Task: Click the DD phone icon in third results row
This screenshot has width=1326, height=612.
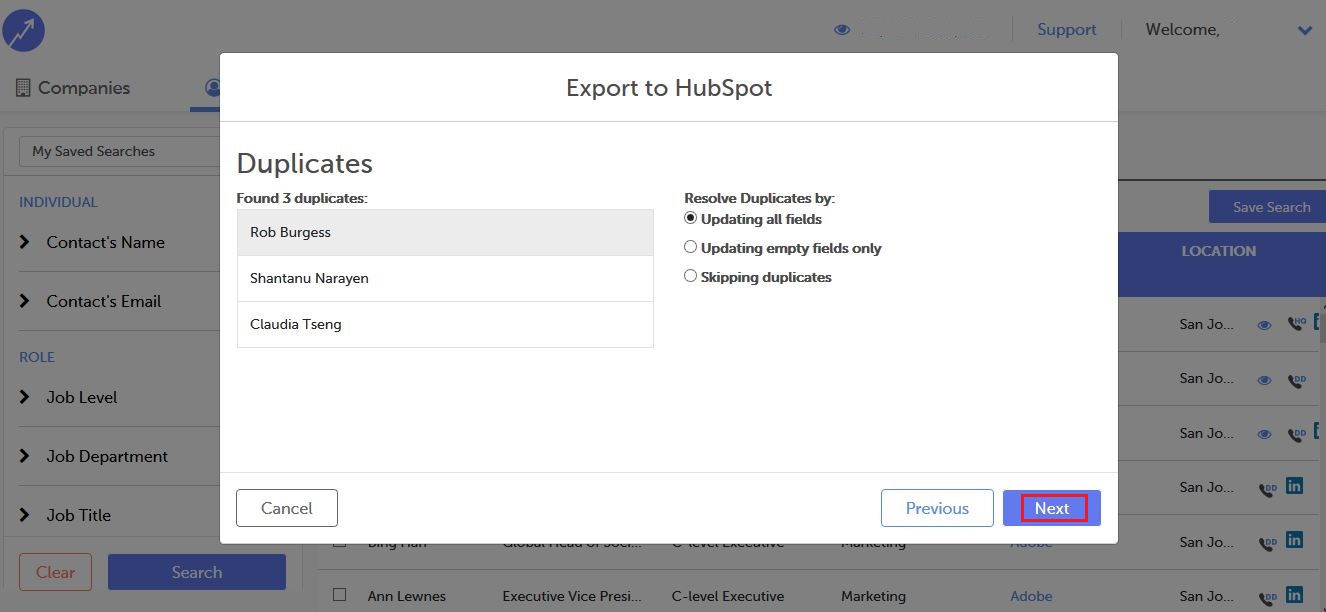Action: [1297, 434]
